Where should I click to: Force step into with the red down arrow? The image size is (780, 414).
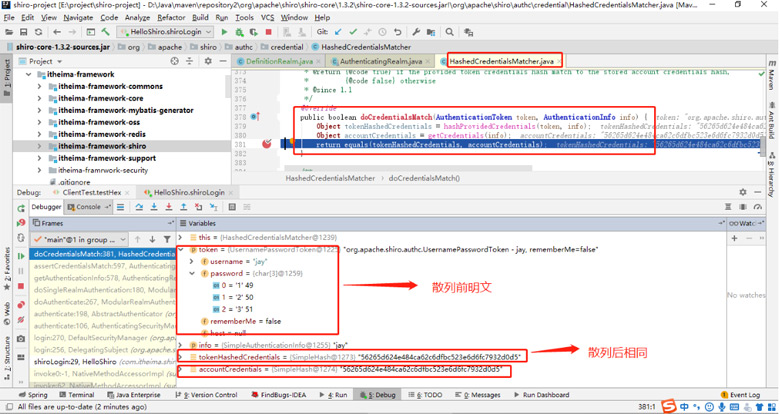coord(169,207)
